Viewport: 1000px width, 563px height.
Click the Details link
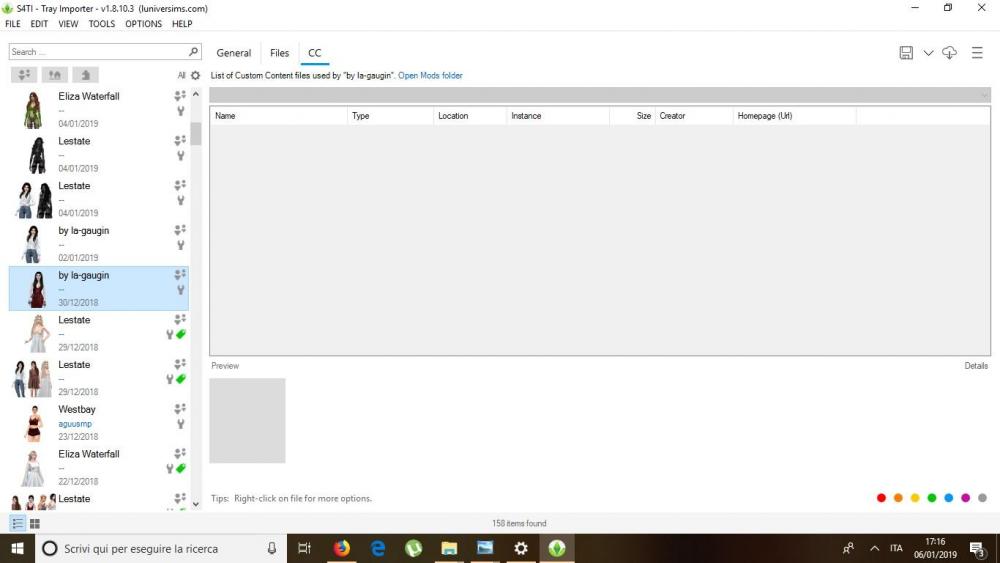[x=976, y=366]
